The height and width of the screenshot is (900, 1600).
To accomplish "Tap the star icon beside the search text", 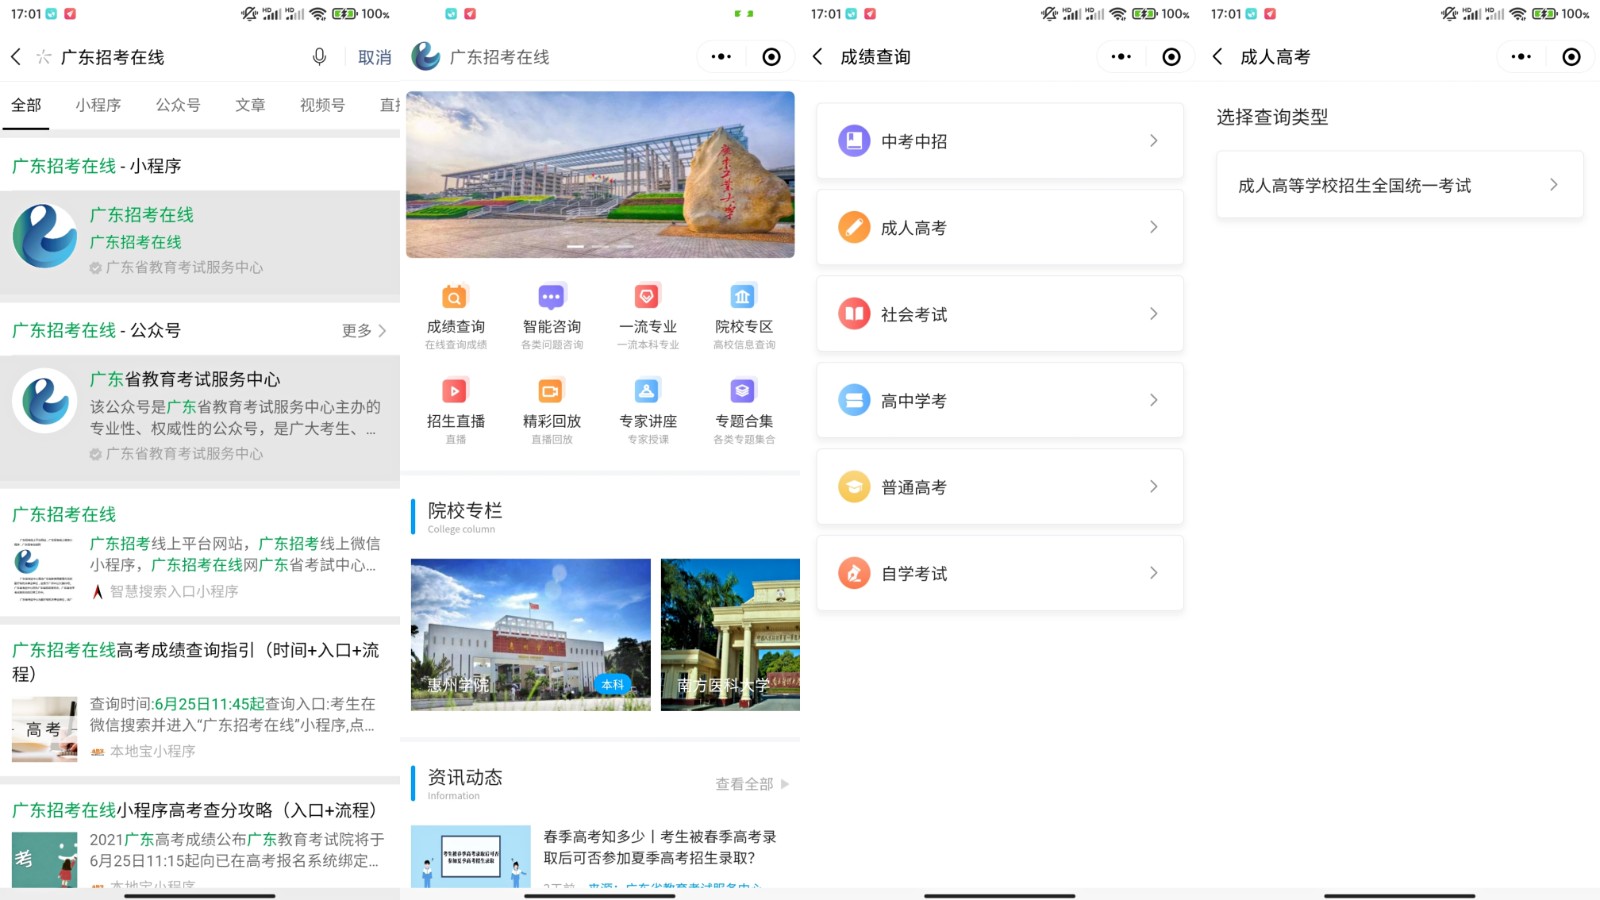I will (43, 57).
